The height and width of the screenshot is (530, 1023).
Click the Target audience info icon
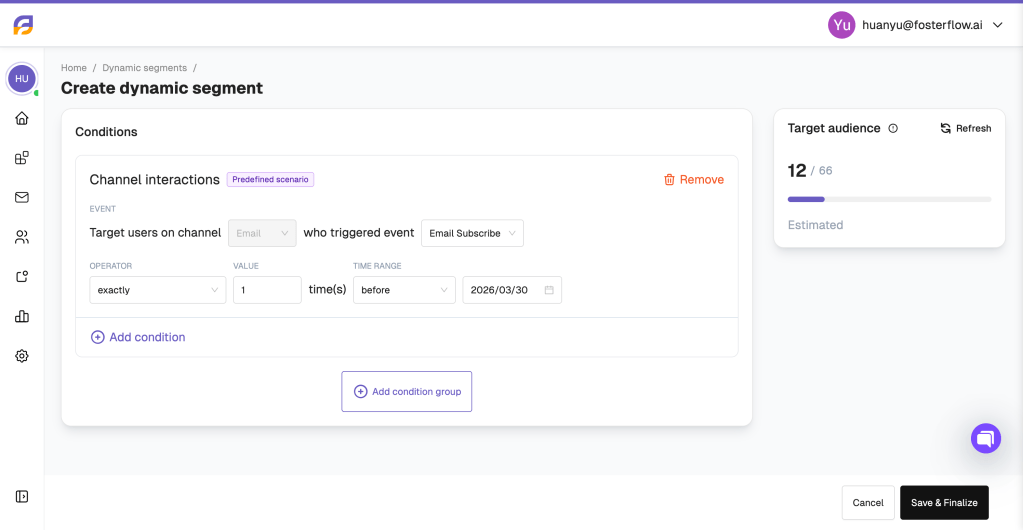pyautogui.click(x=893, y=129)
